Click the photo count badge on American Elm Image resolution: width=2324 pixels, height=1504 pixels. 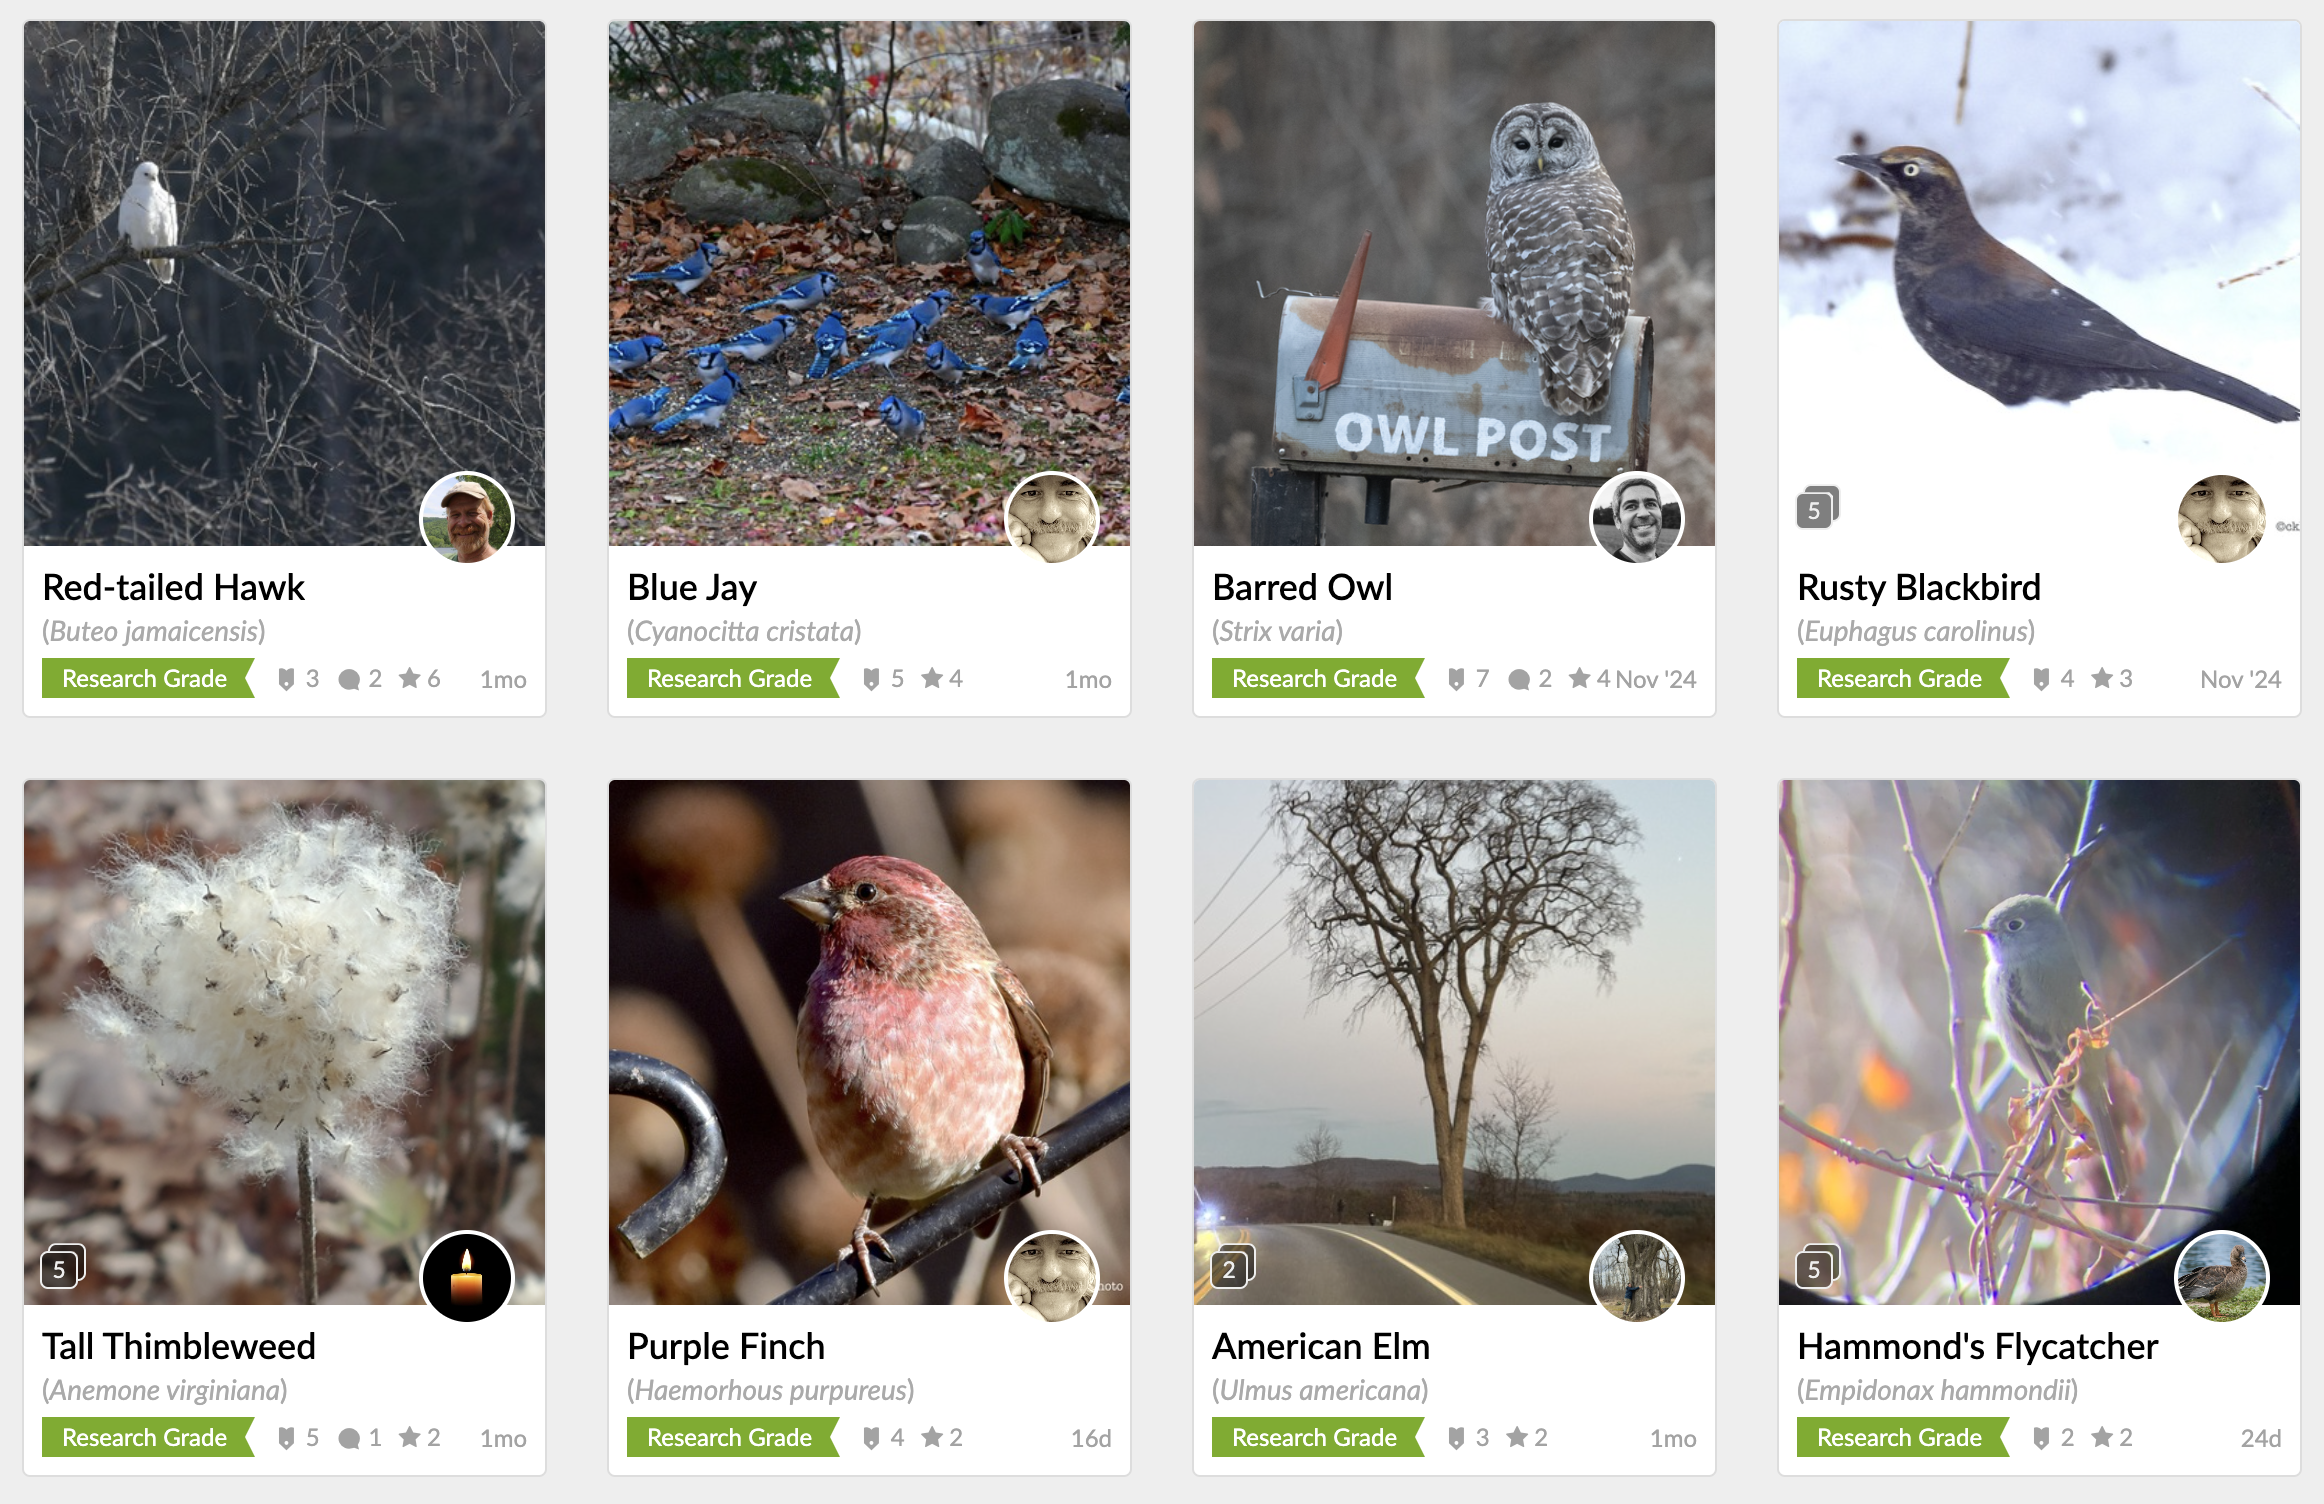[x=1231, y=1268]
